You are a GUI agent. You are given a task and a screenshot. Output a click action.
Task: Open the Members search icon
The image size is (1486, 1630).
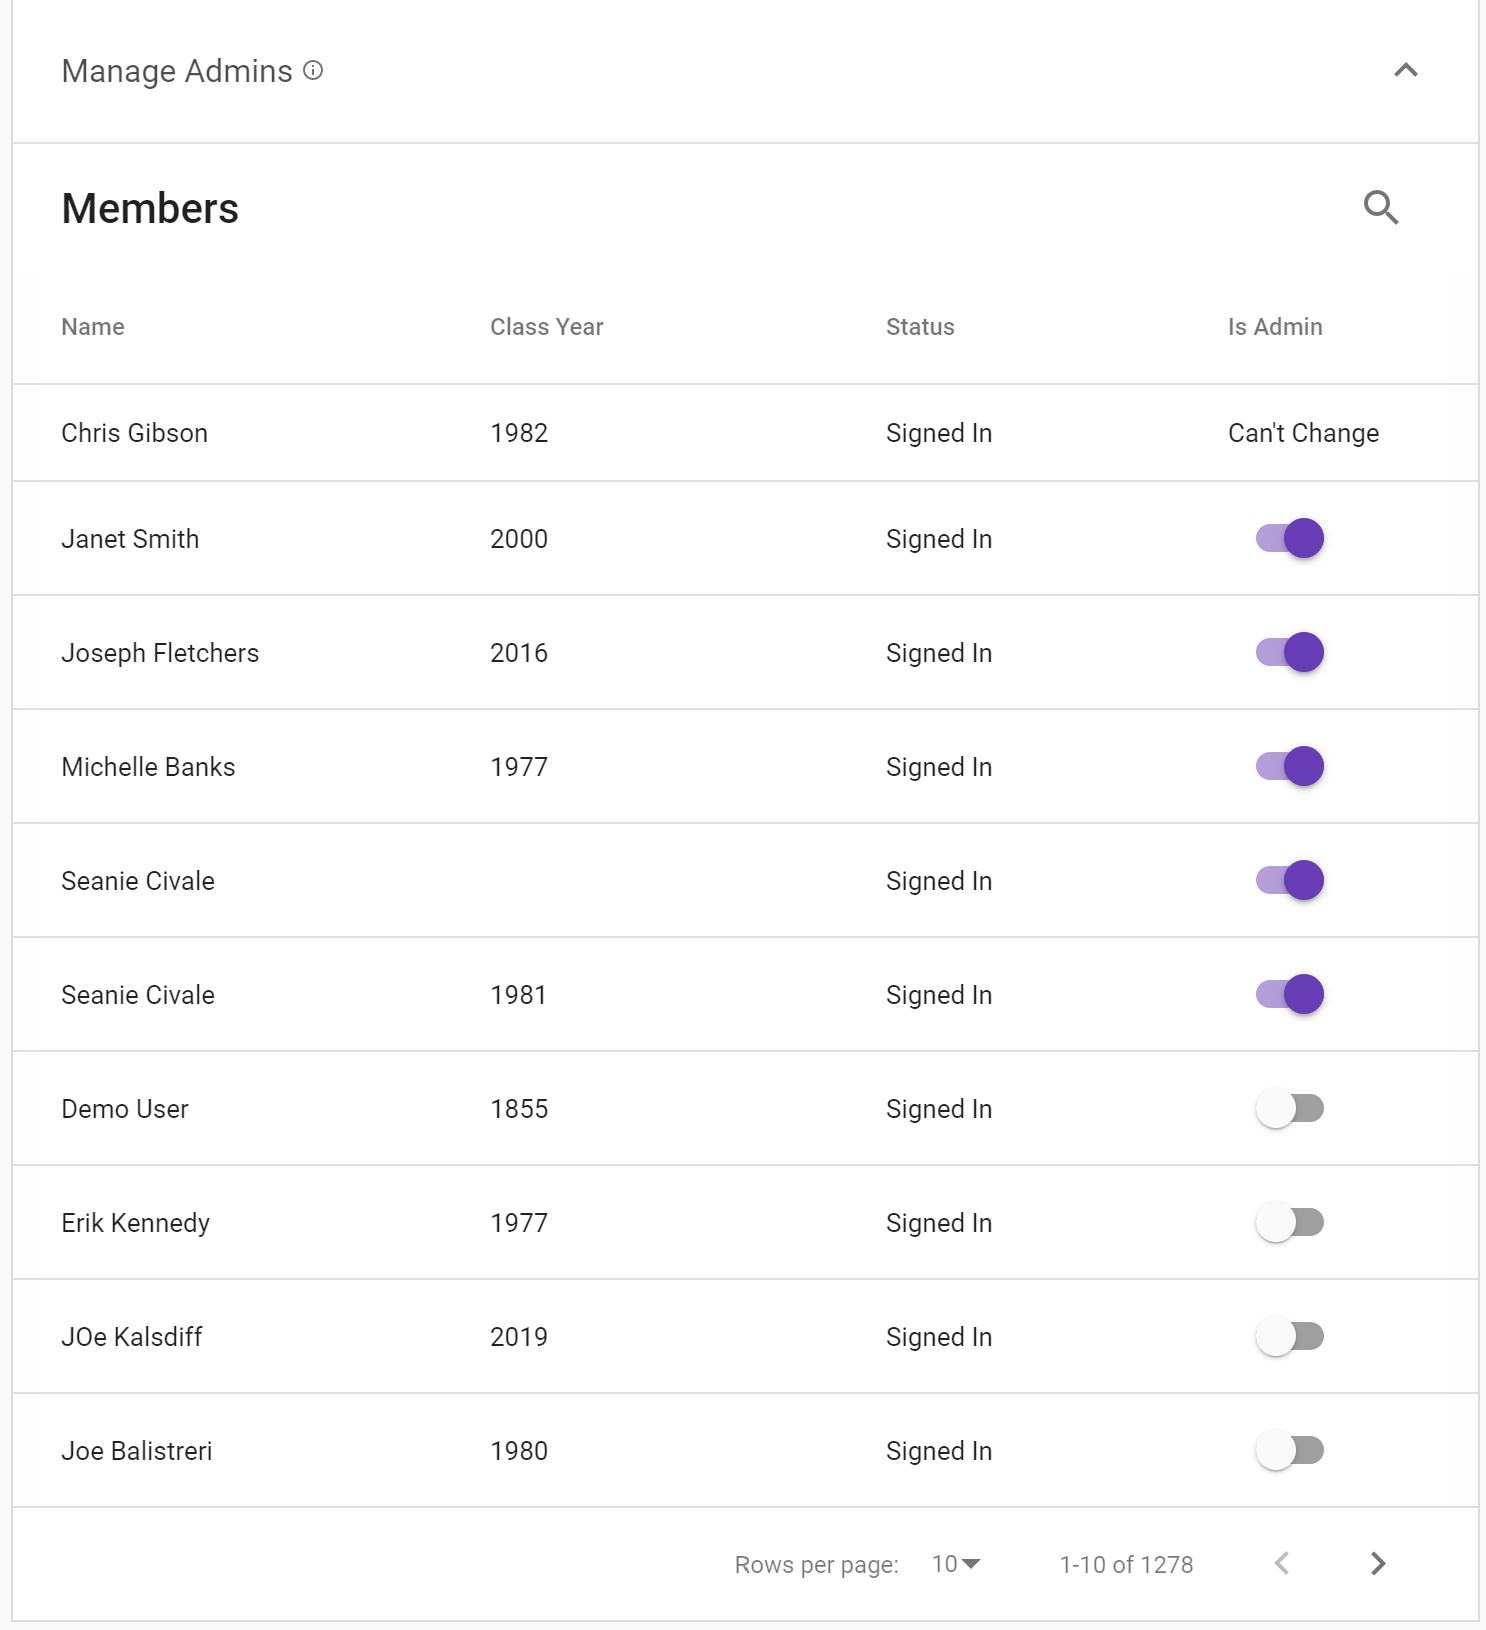(1381, 208)
